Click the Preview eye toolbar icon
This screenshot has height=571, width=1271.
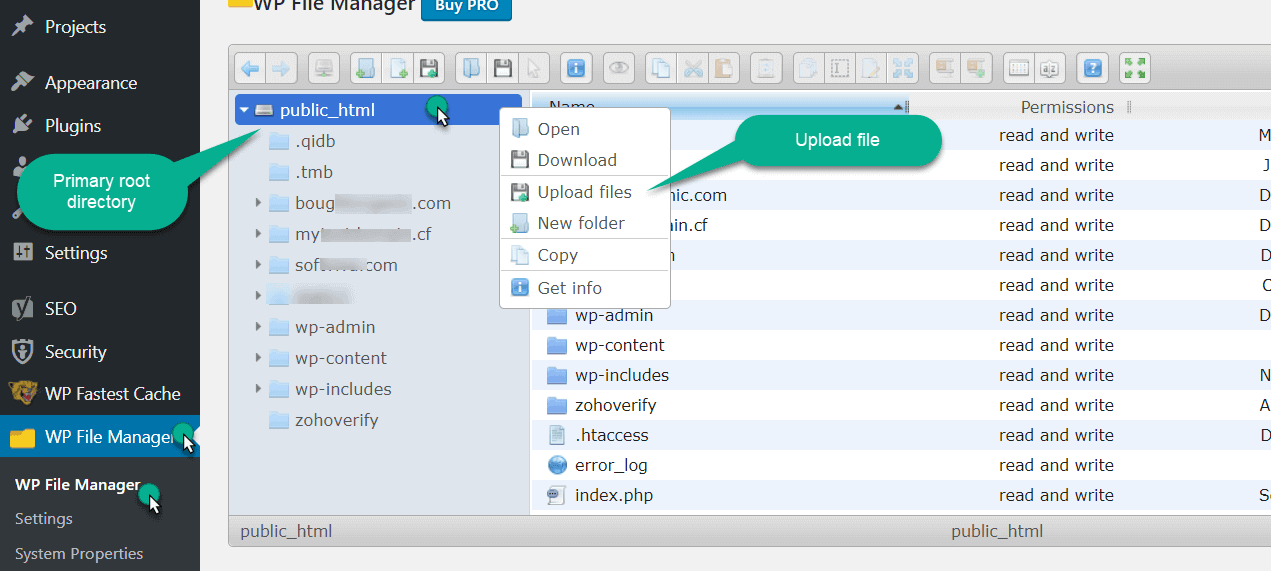(620, 68)
